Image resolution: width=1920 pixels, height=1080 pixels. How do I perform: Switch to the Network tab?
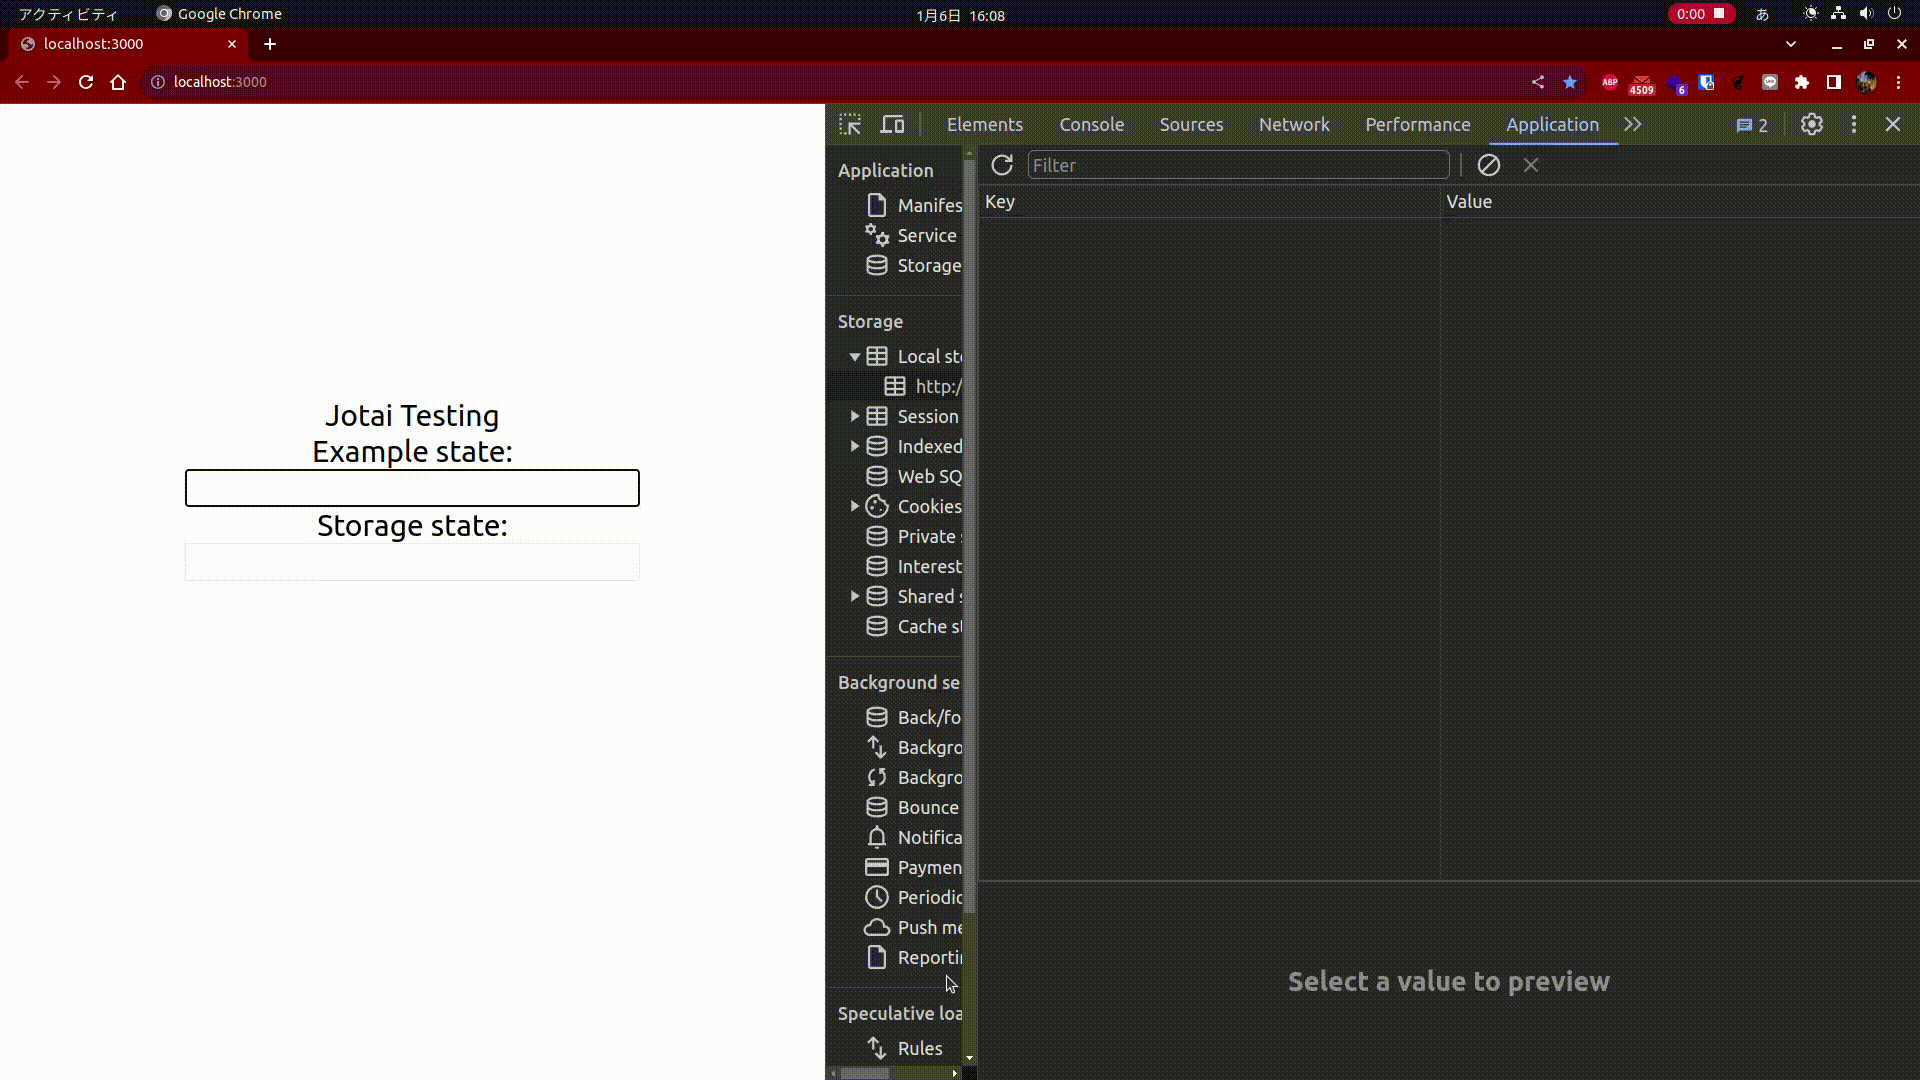(x=1294, y=125)
